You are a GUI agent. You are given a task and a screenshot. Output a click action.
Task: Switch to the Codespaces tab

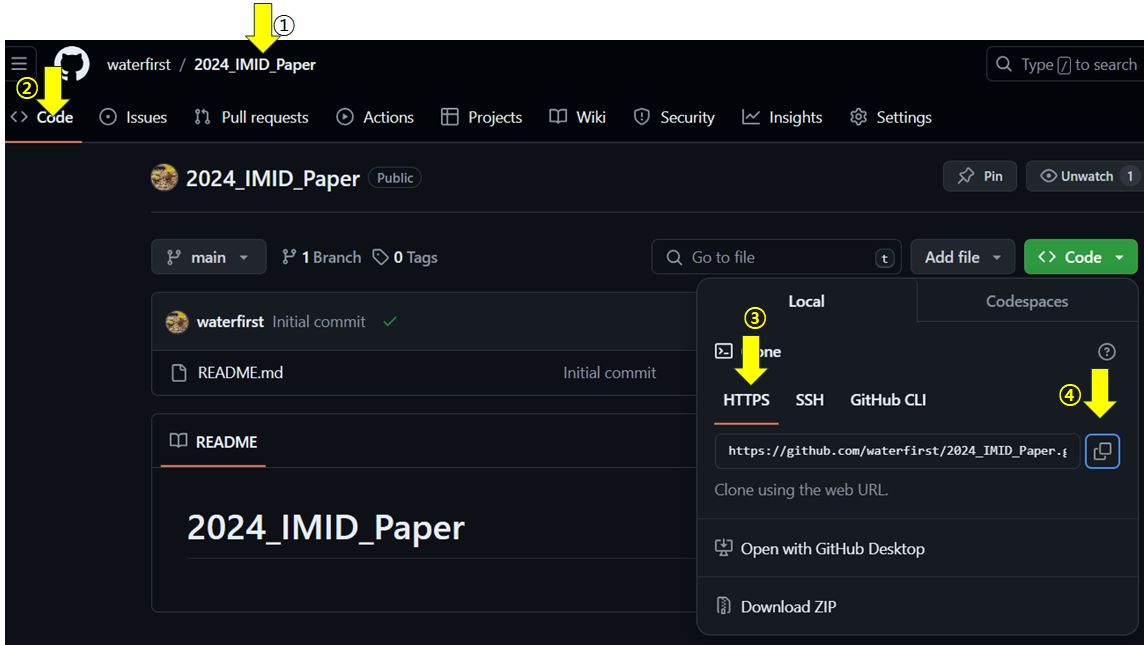(x=1027, y=301)
